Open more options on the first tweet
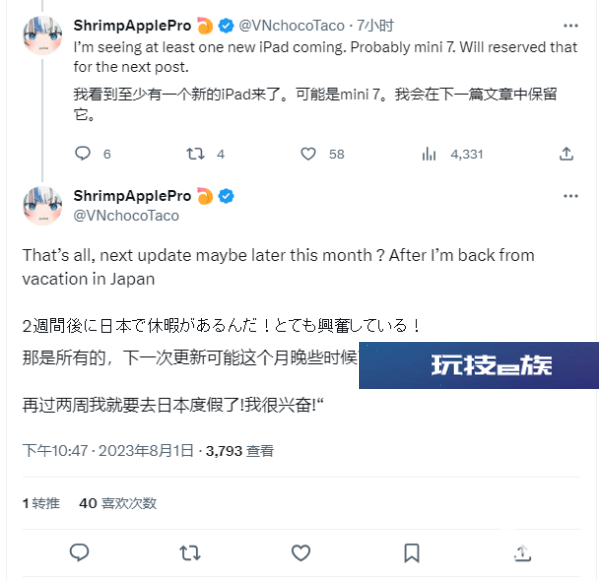Viewport: 600px width, 580px height. pyautogui.click(x=571, y=26)
